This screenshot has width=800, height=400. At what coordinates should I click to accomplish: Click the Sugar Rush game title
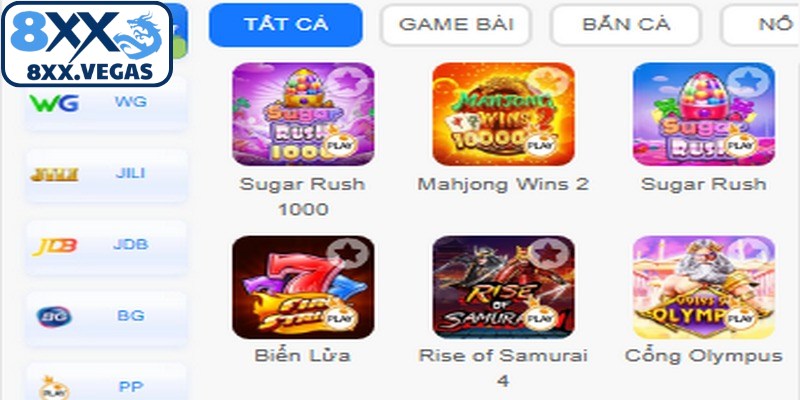pos(704,184)
